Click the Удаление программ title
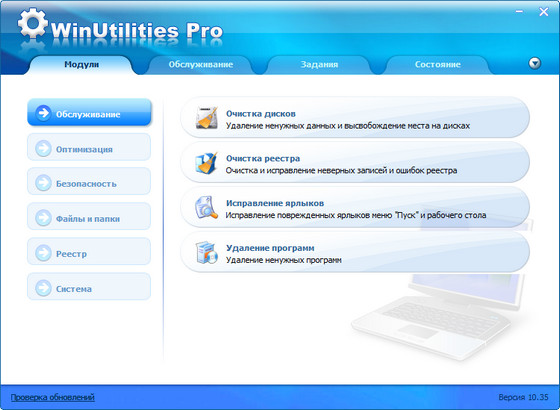Image resolution: width=560 pixels, height=410 pixels. (270, 248)
